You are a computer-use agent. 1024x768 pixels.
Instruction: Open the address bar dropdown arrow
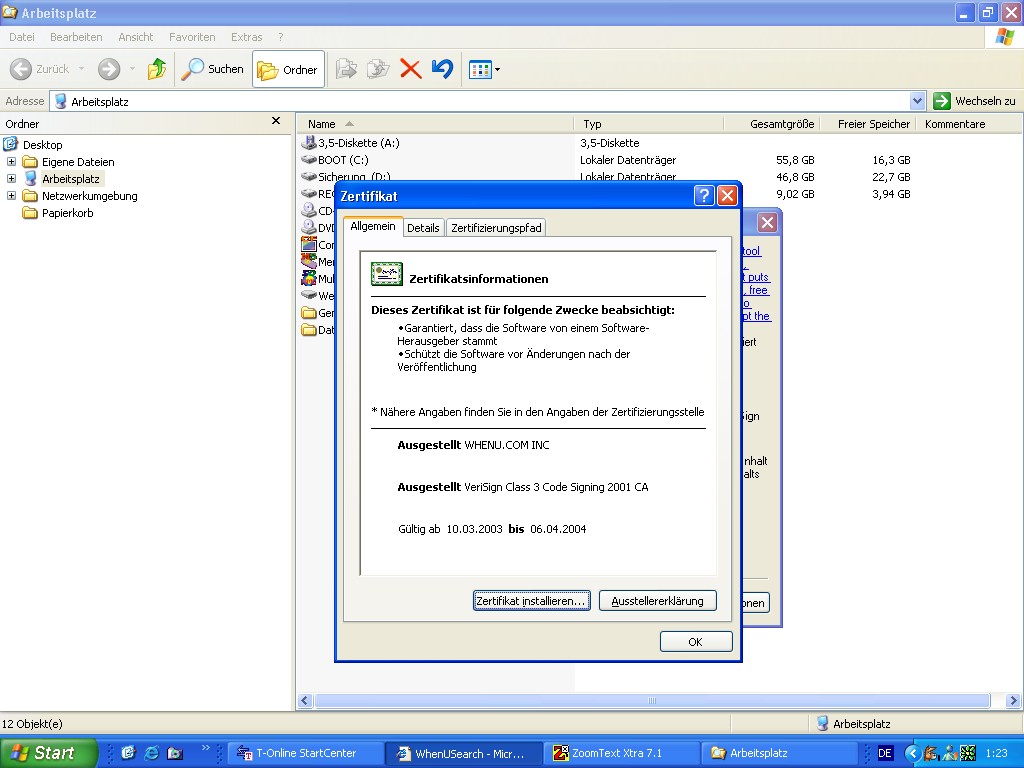pos(917,101)
